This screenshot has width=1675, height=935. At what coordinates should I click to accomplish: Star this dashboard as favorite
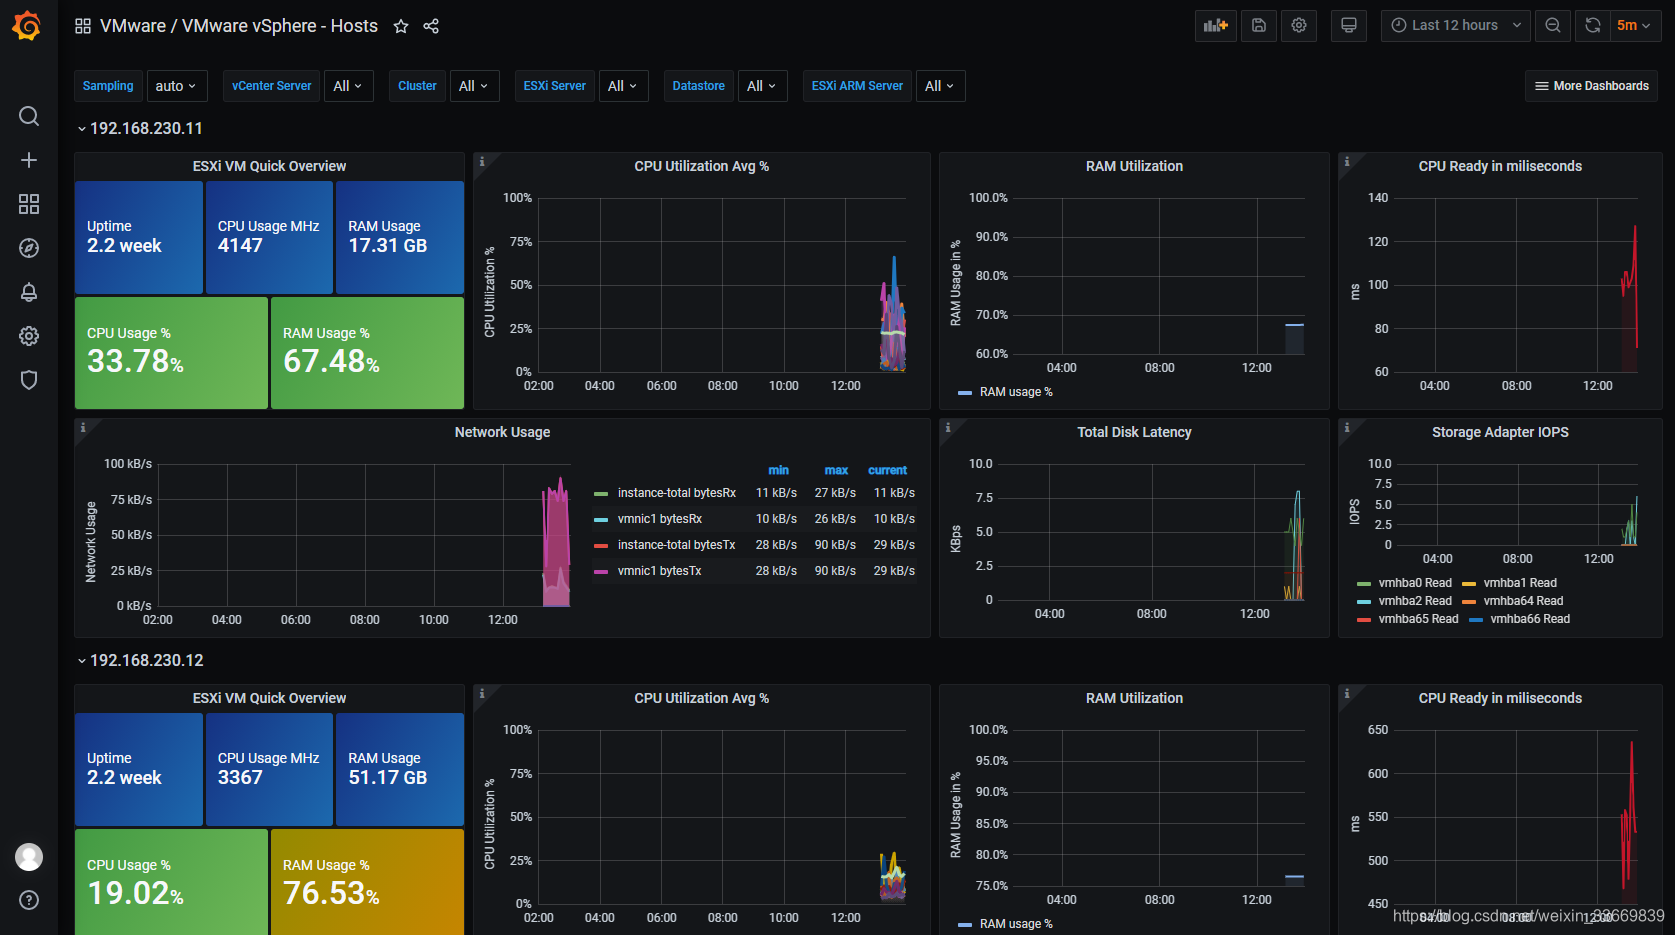pyautogui.click(x=401, y=26)
